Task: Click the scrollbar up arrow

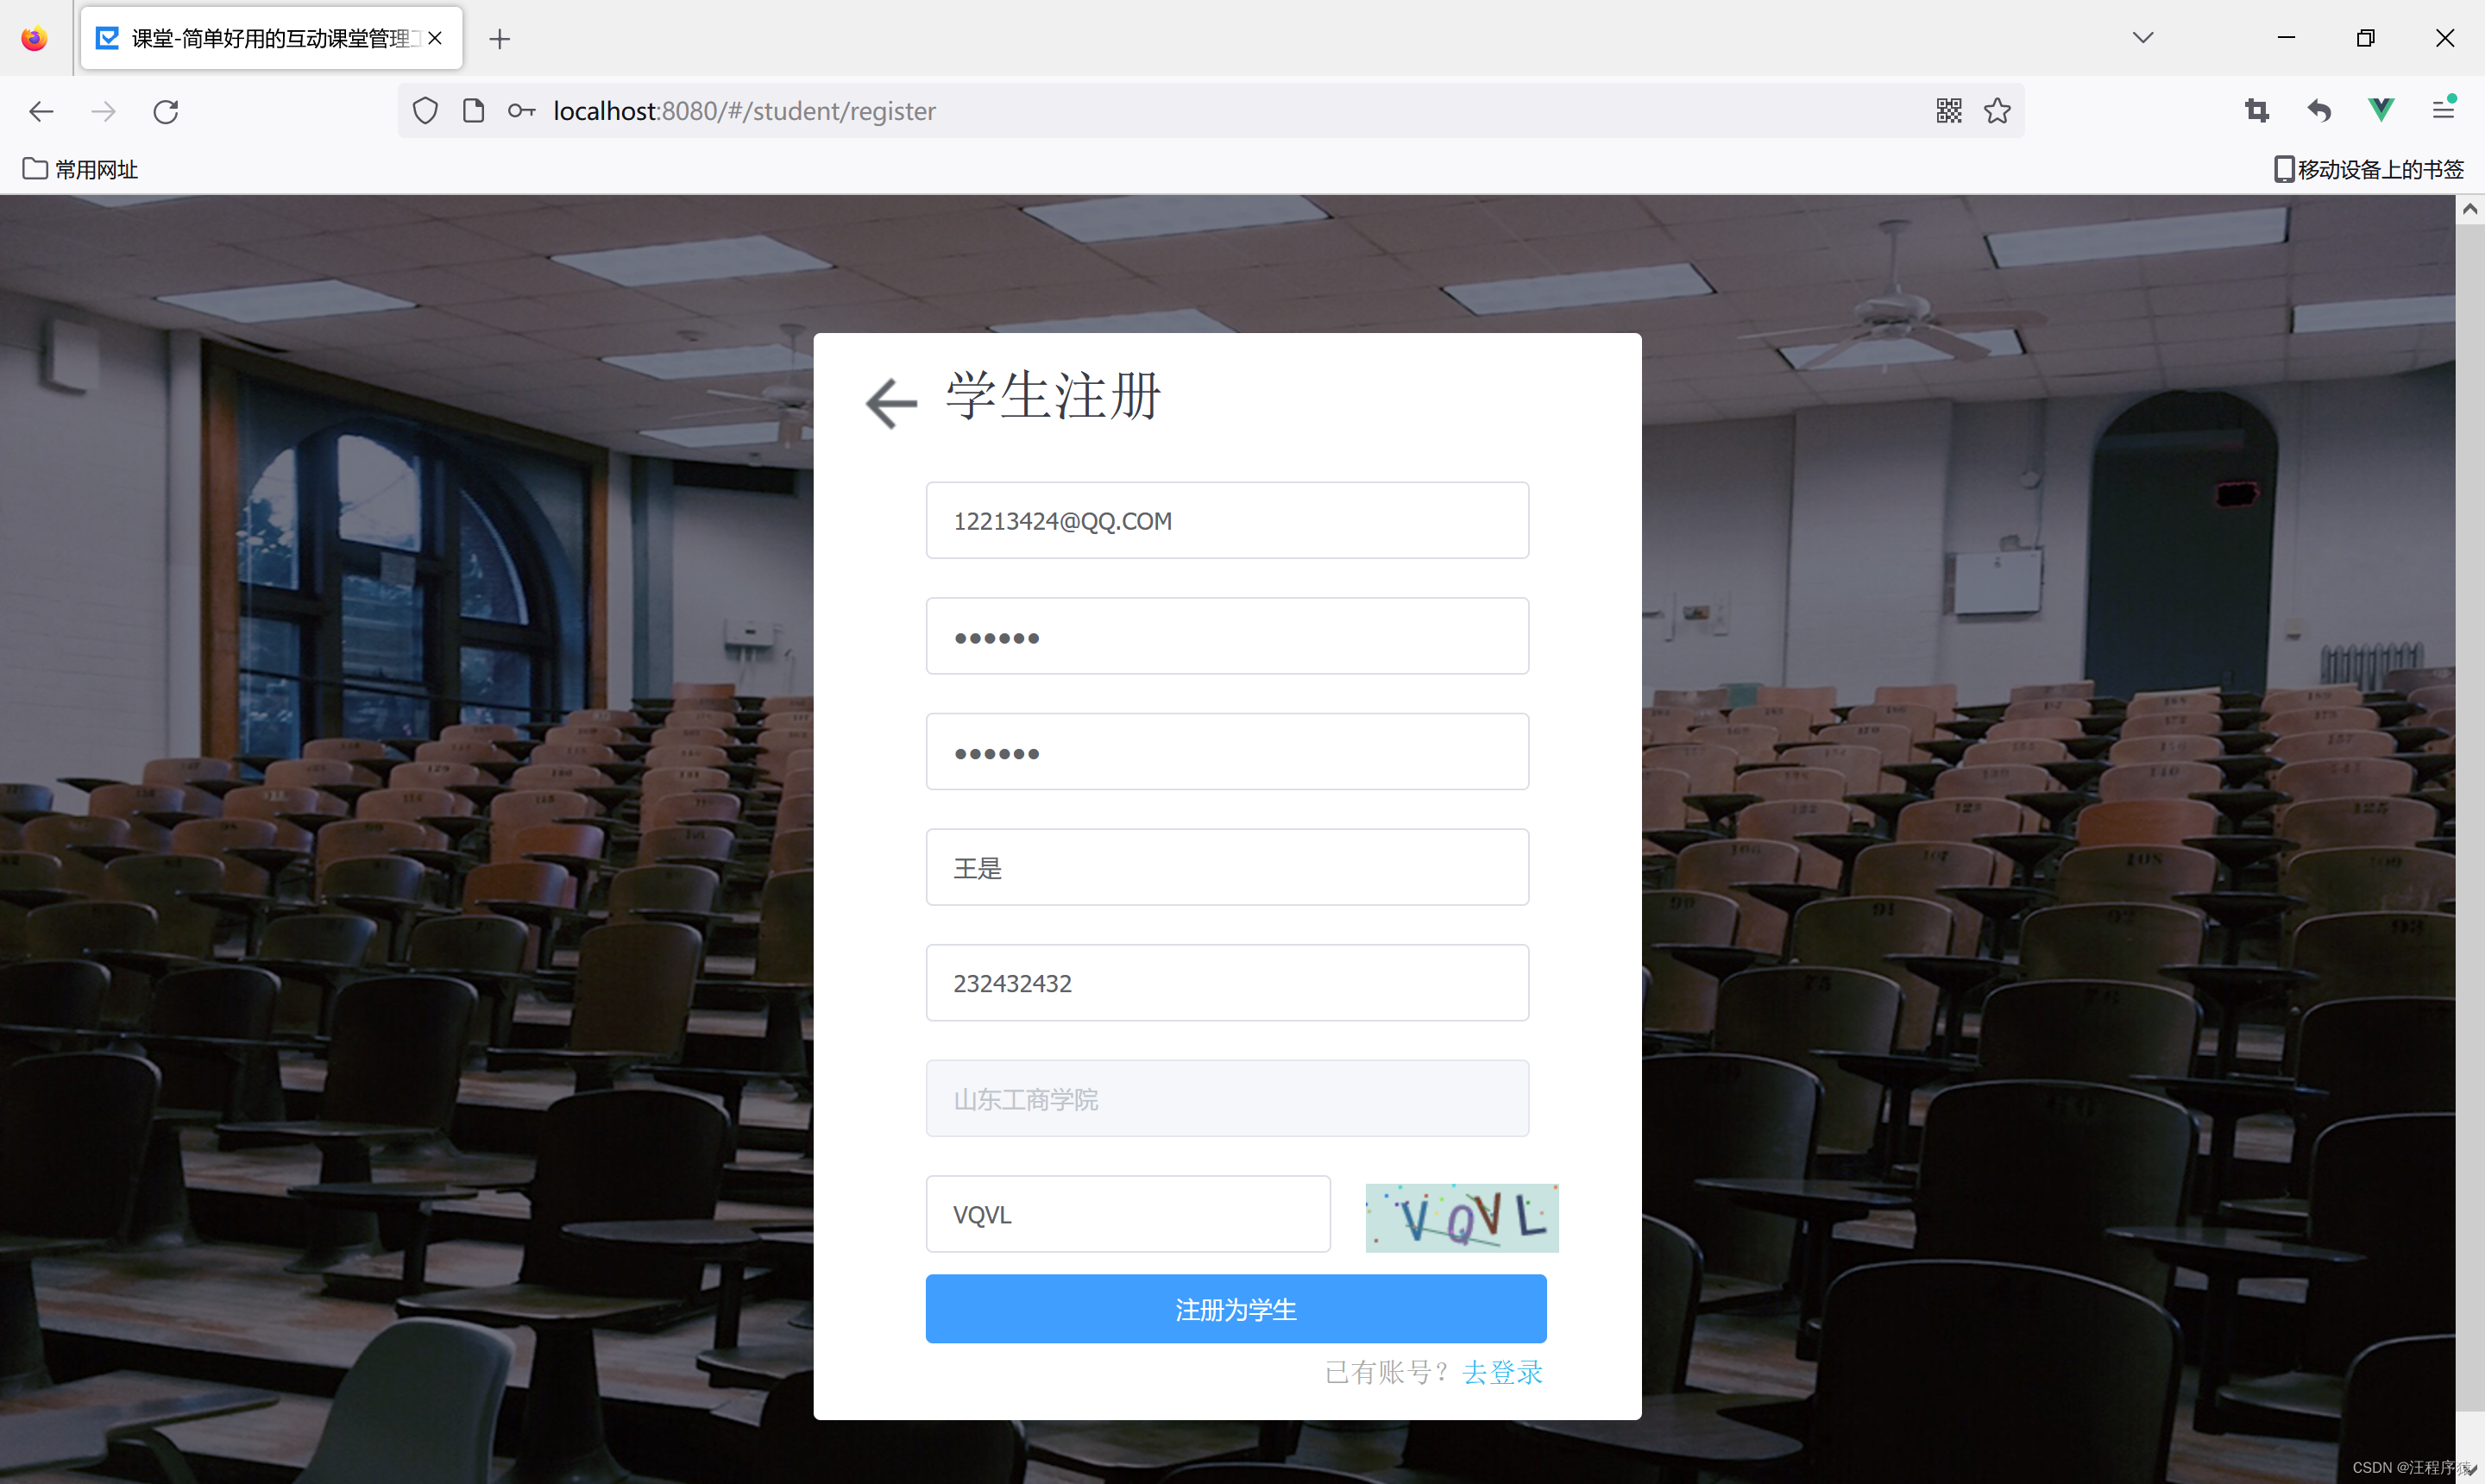Action: [2469, 209]
